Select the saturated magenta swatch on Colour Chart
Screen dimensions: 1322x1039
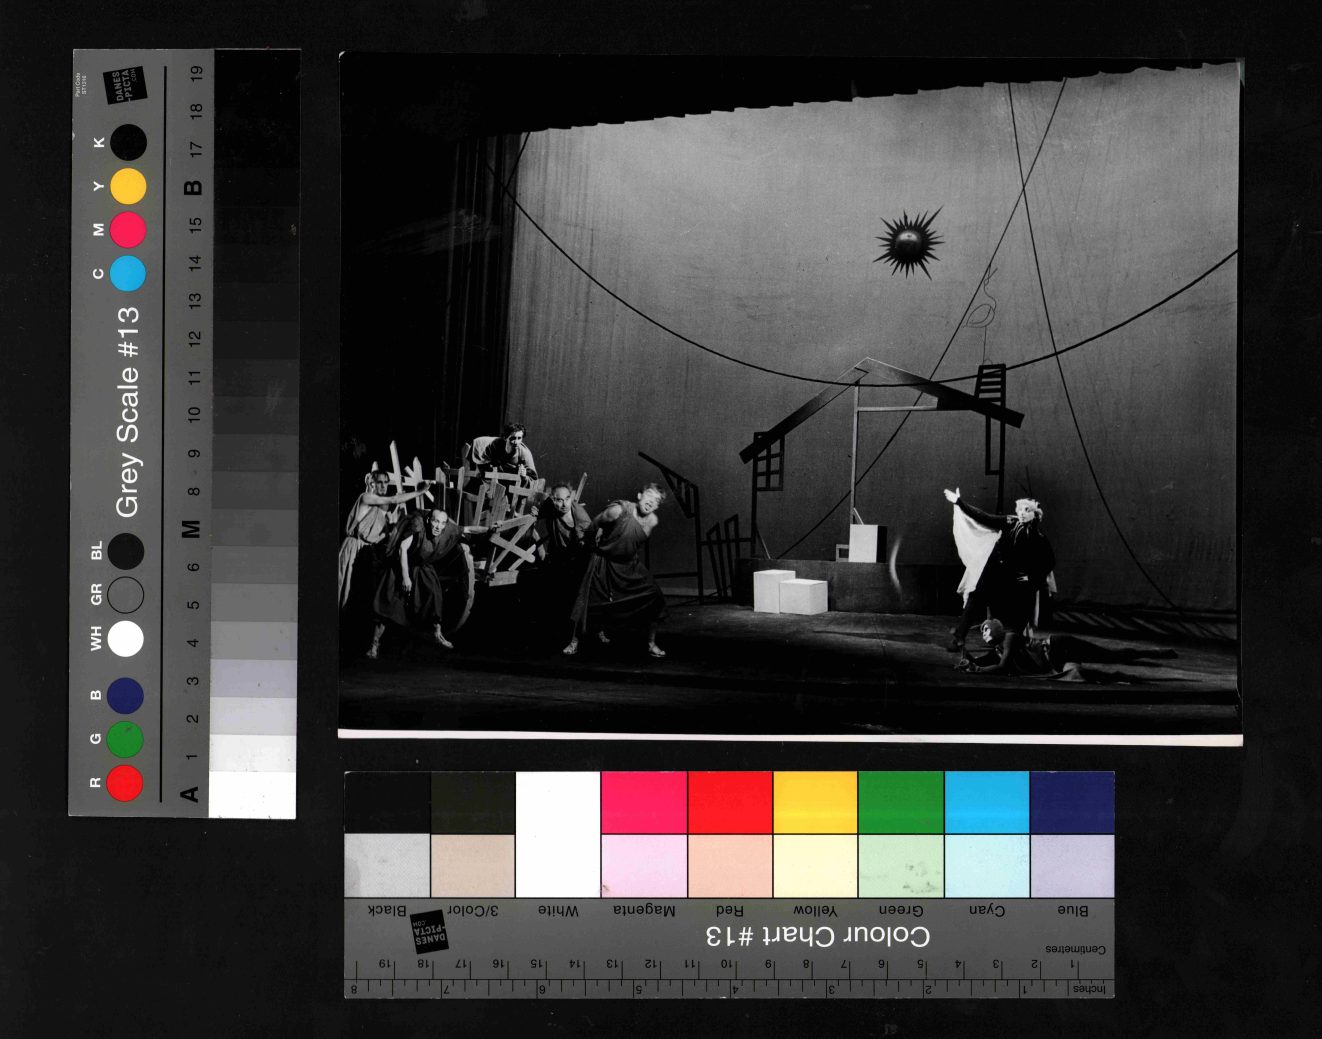(x=644, y=802)
